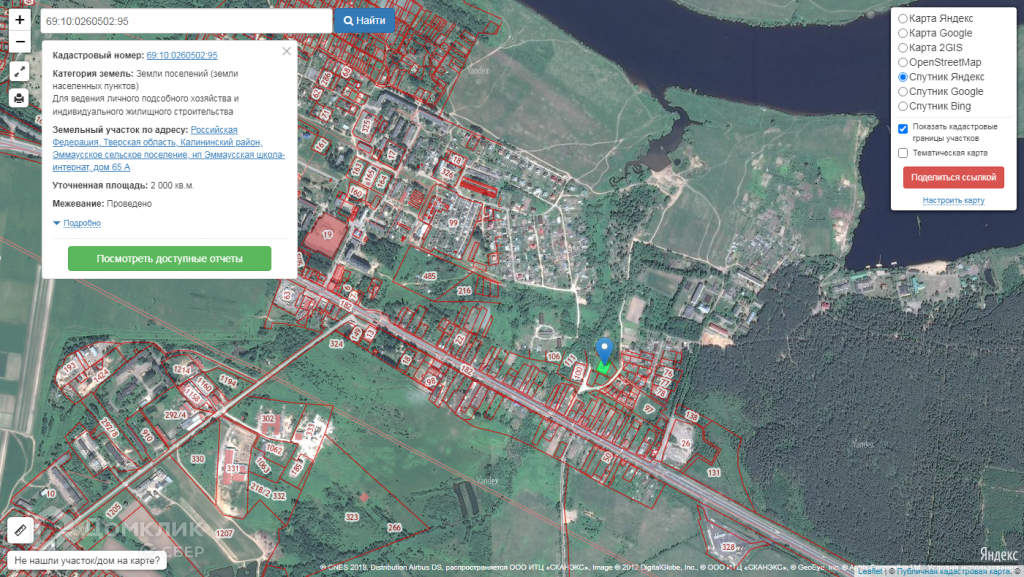Select Спутник Google radio option
Image resolution: width=1024 pixels, height=577 pixels.
point(903,92)
